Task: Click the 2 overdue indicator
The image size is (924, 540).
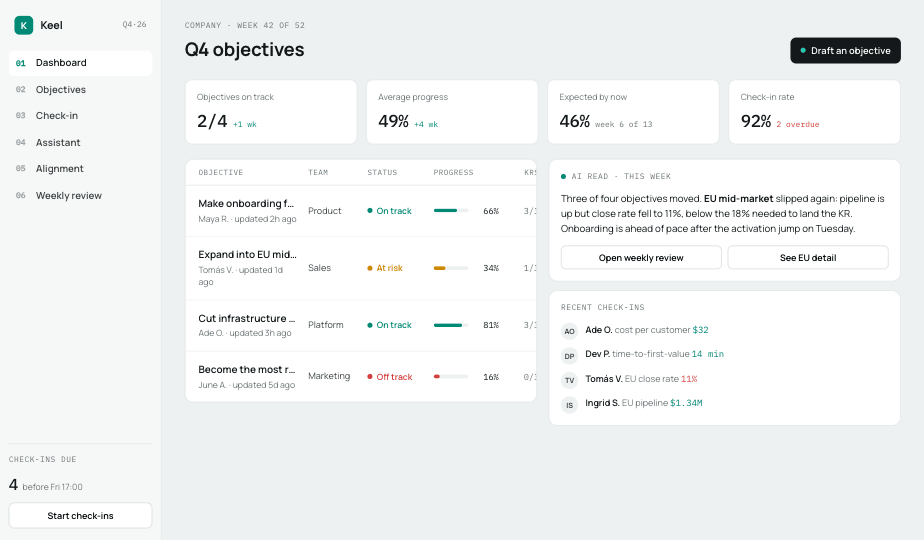Action: click(x=797, y=124)
